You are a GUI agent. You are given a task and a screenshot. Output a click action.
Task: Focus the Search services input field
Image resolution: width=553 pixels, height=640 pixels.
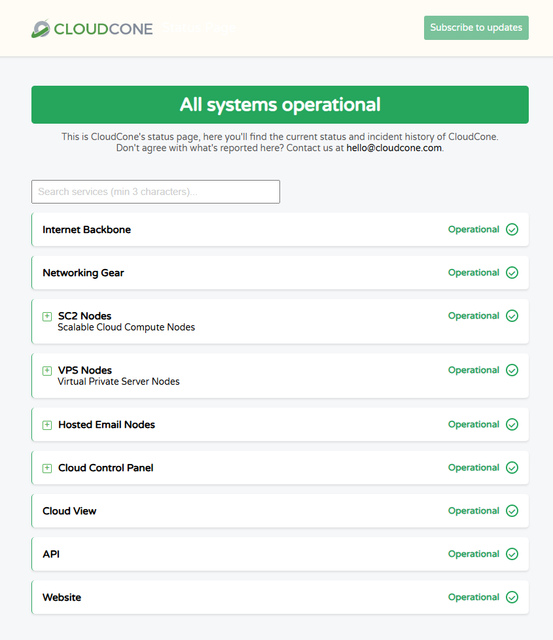tap(155, 192)
